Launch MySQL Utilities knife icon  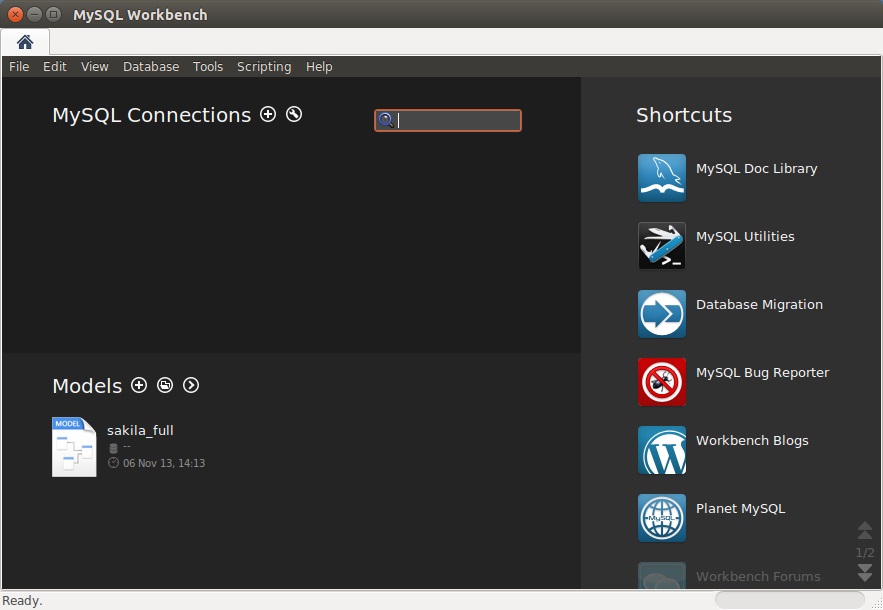point(662,246)
